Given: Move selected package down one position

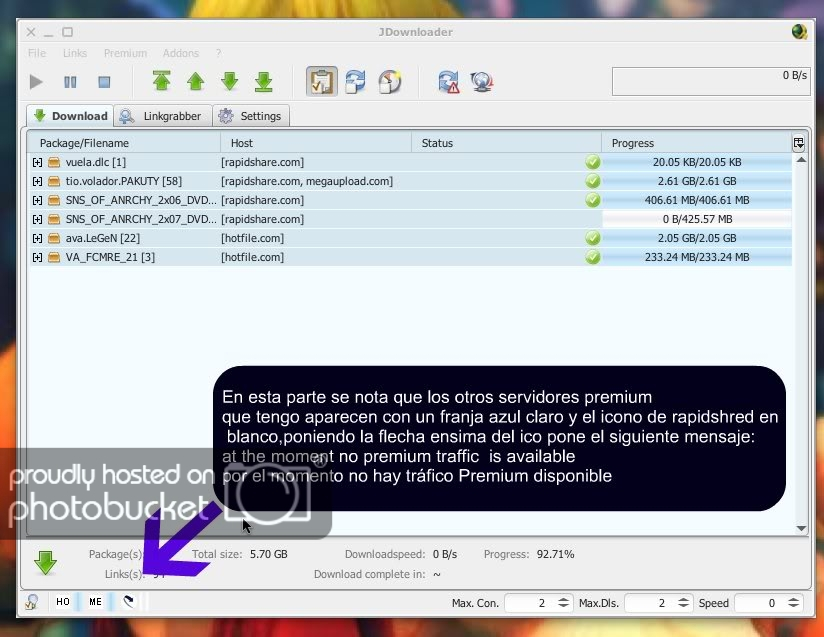Looking at the screenshot, I should 230,81.
